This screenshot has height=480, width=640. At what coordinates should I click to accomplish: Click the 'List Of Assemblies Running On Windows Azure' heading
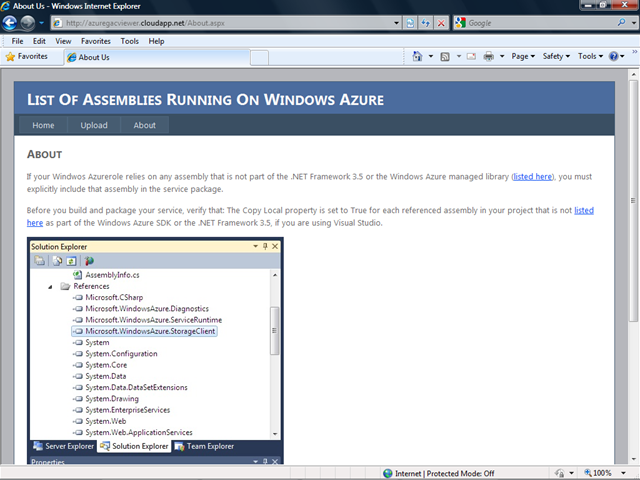coord(205,100)
